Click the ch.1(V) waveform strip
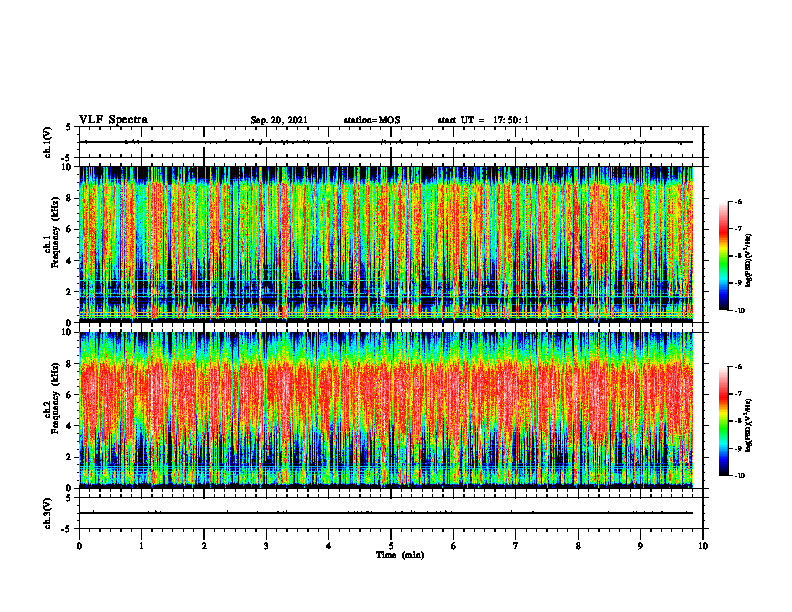The height and width of the screenshot is (612, 792). pos(391,142)
